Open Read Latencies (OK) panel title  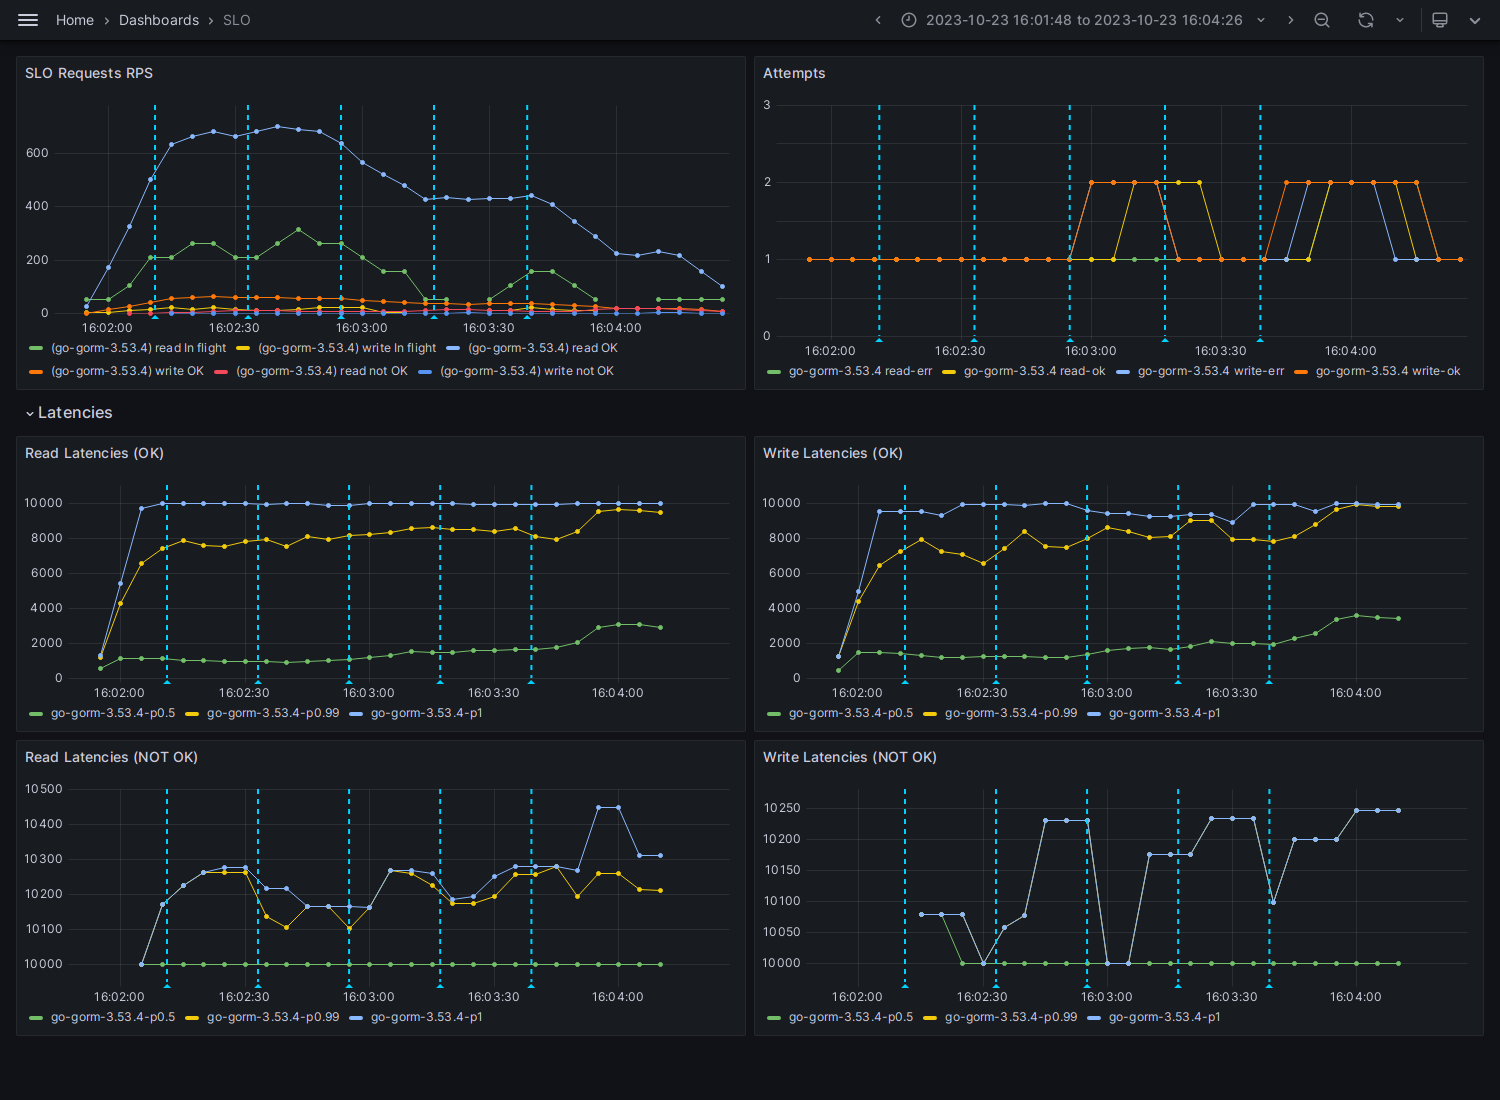point(94,453)
